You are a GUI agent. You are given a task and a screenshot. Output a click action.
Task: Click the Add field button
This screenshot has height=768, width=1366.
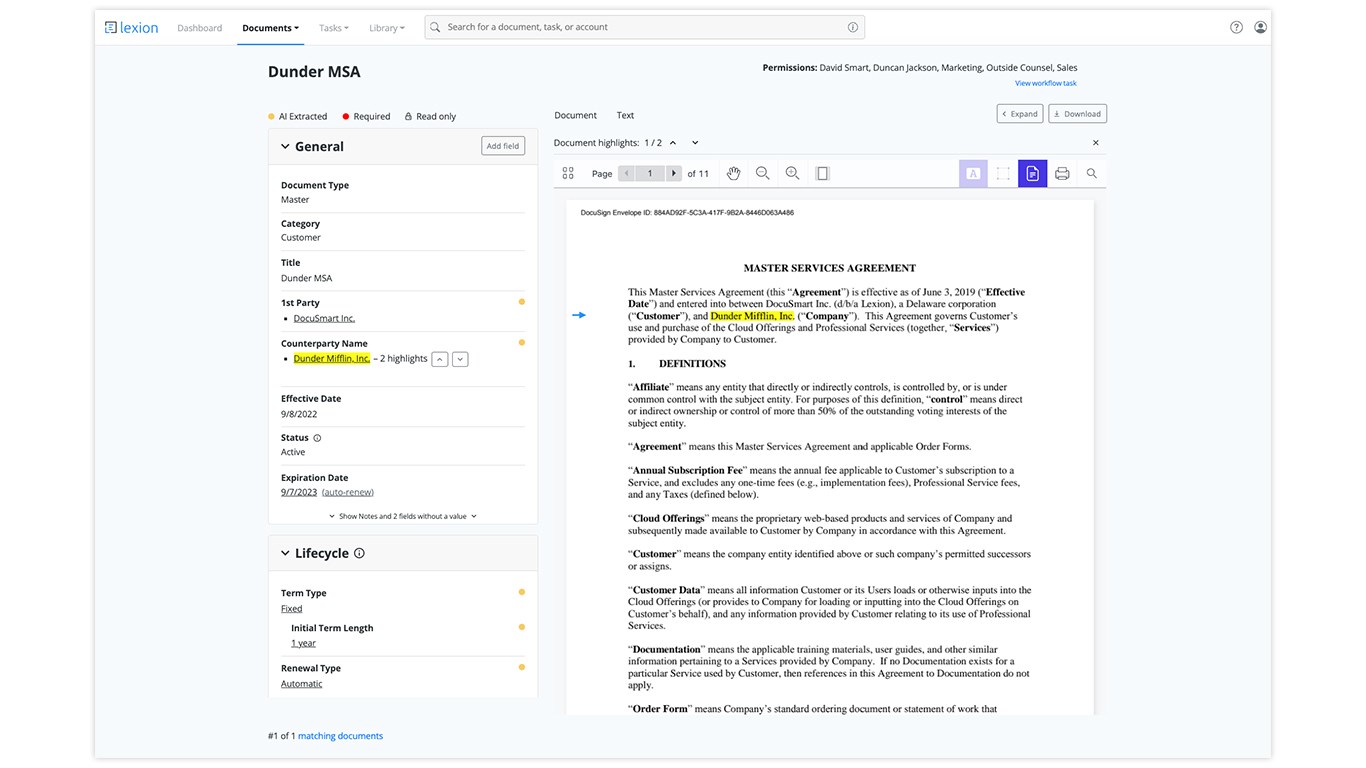click(503, 146)
